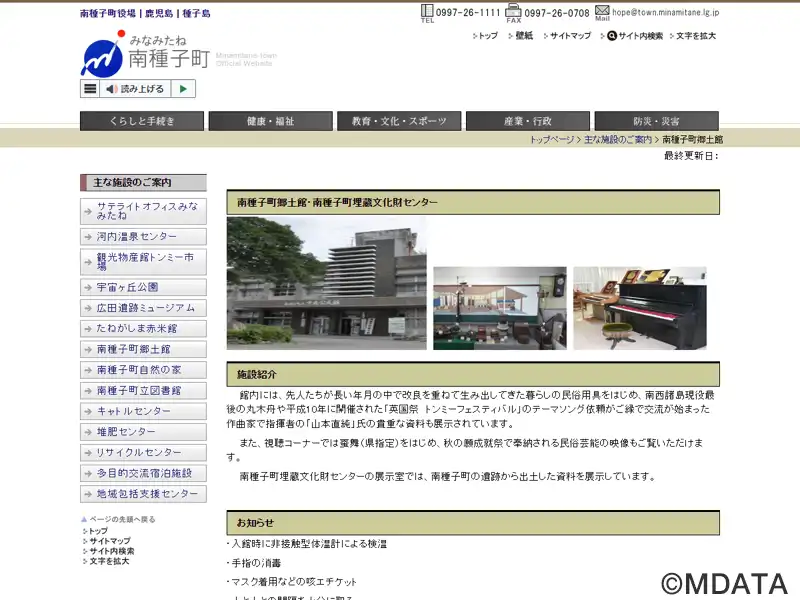Open くらしと手続き navigation tab

(x=142, y=121)
